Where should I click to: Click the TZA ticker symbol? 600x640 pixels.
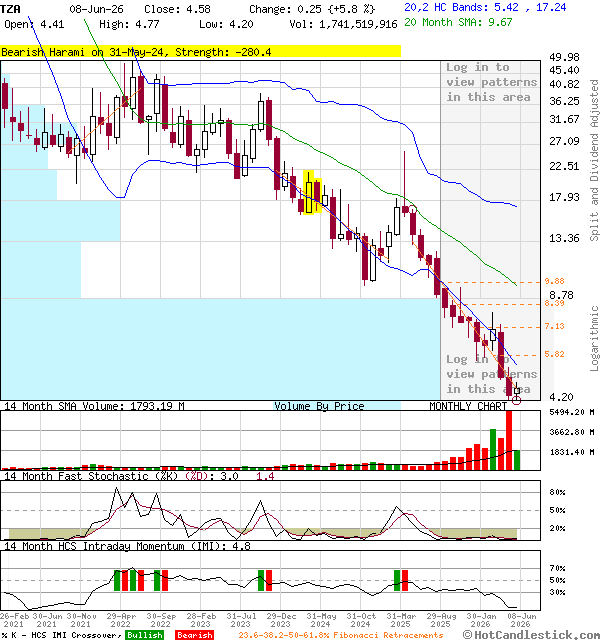[x=10, y=9]
